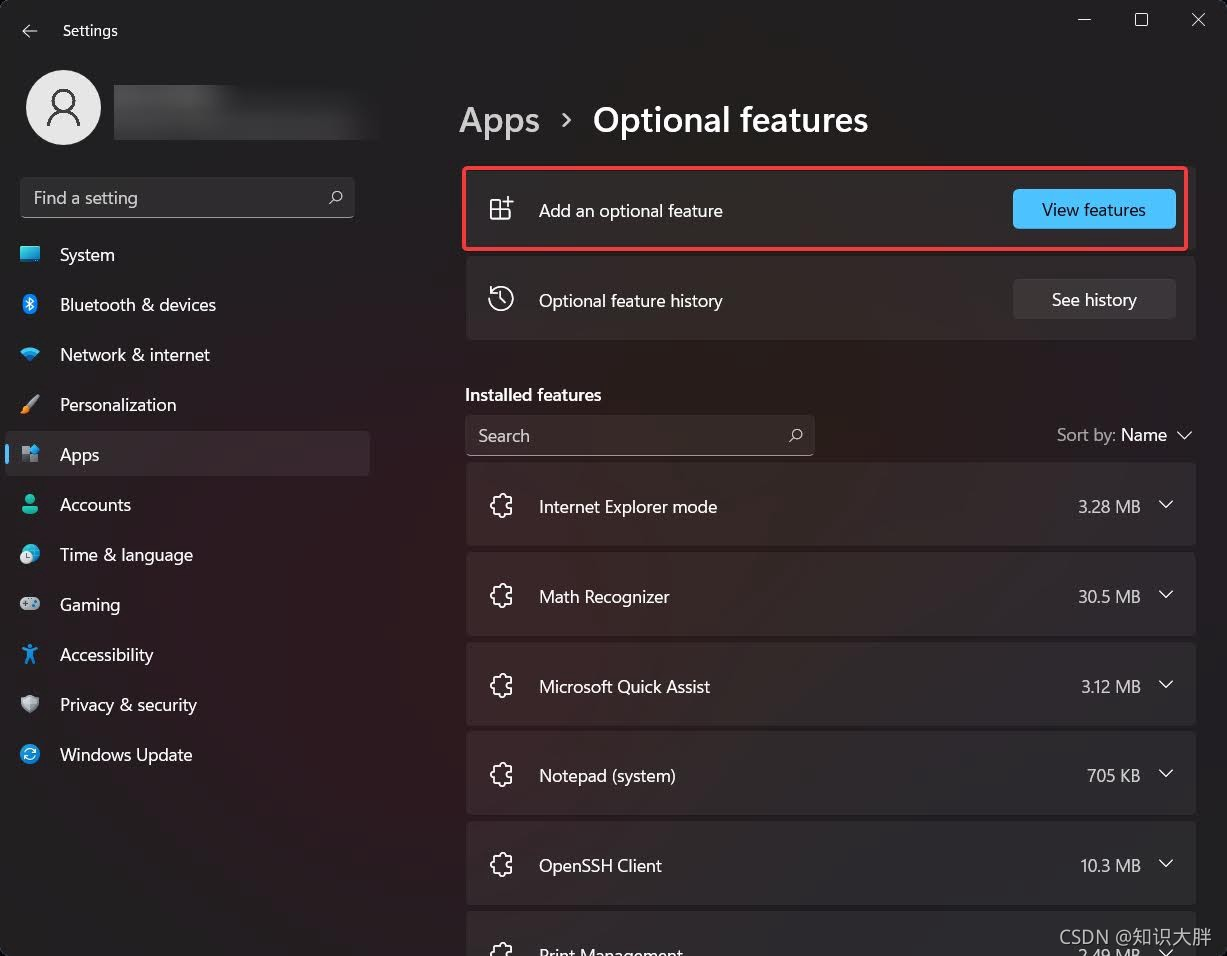
Task: Click the Accessibility figure icon
Action: click(x=30, y=654)
